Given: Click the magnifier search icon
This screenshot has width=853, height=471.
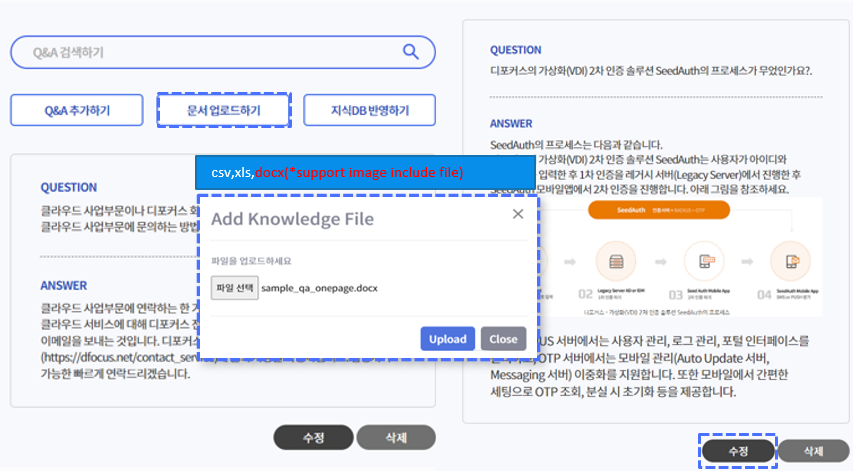Looking at the screenshot, I should click(411, 52).
